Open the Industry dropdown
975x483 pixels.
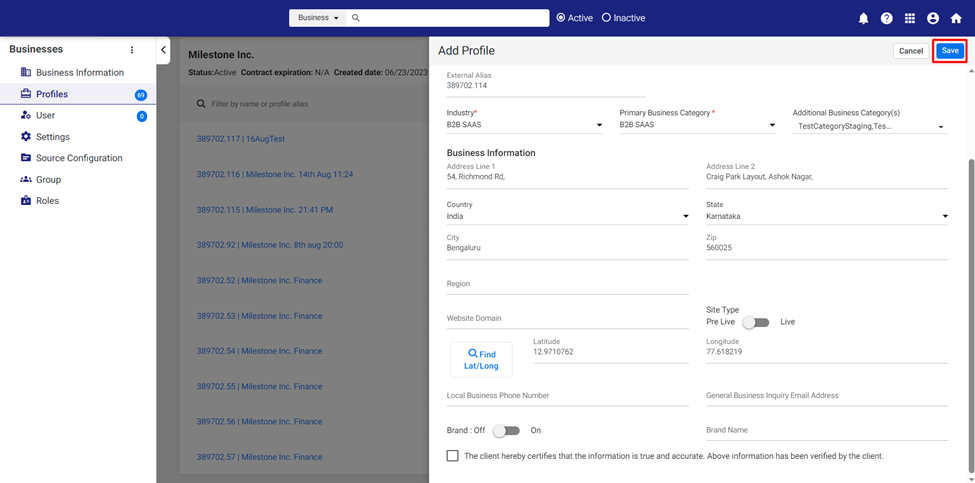pyautogui.click(x=524, y=125)
